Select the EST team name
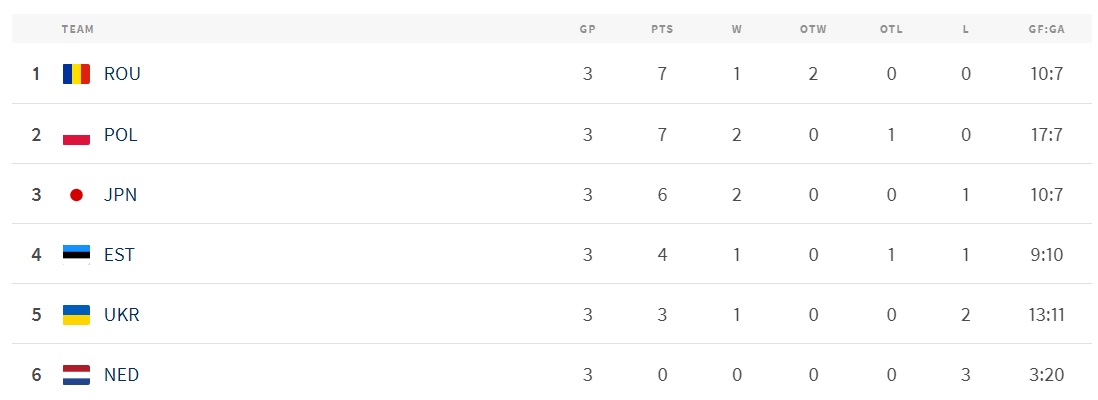 pyautogui.click(x=119, y=255)
